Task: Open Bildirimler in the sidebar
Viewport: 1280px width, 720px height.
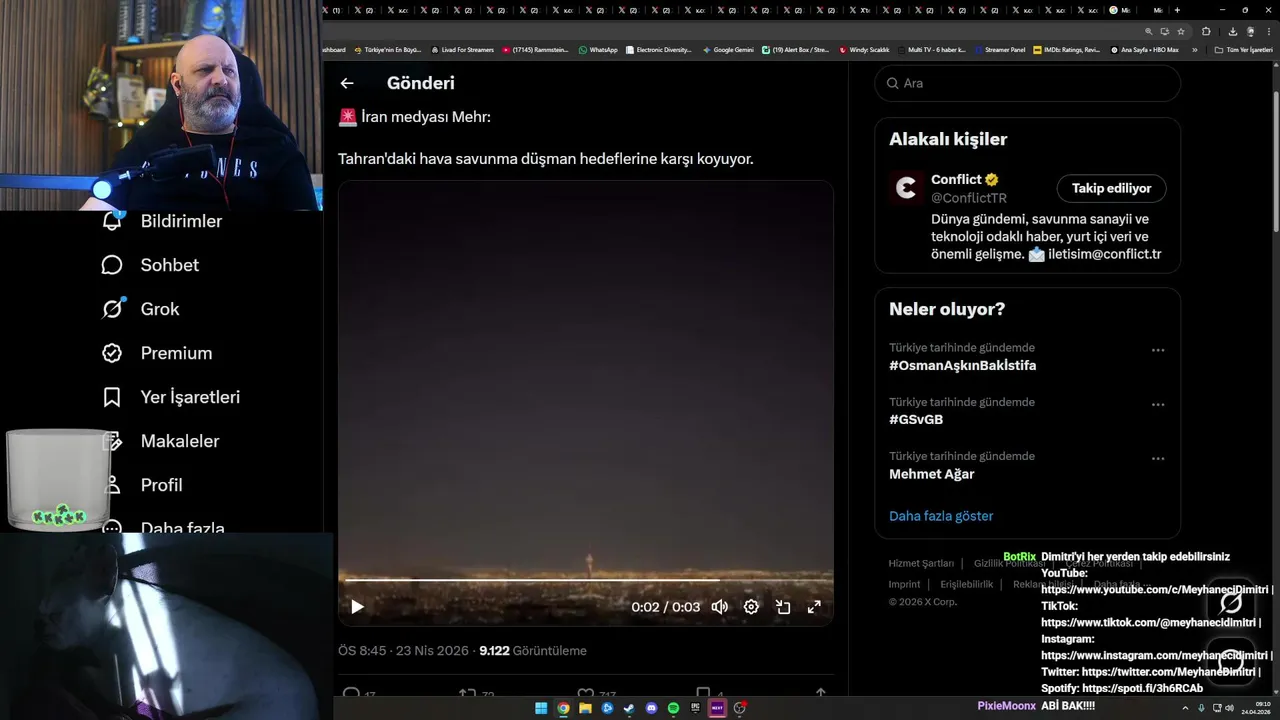Action: [x=162, y=221]
